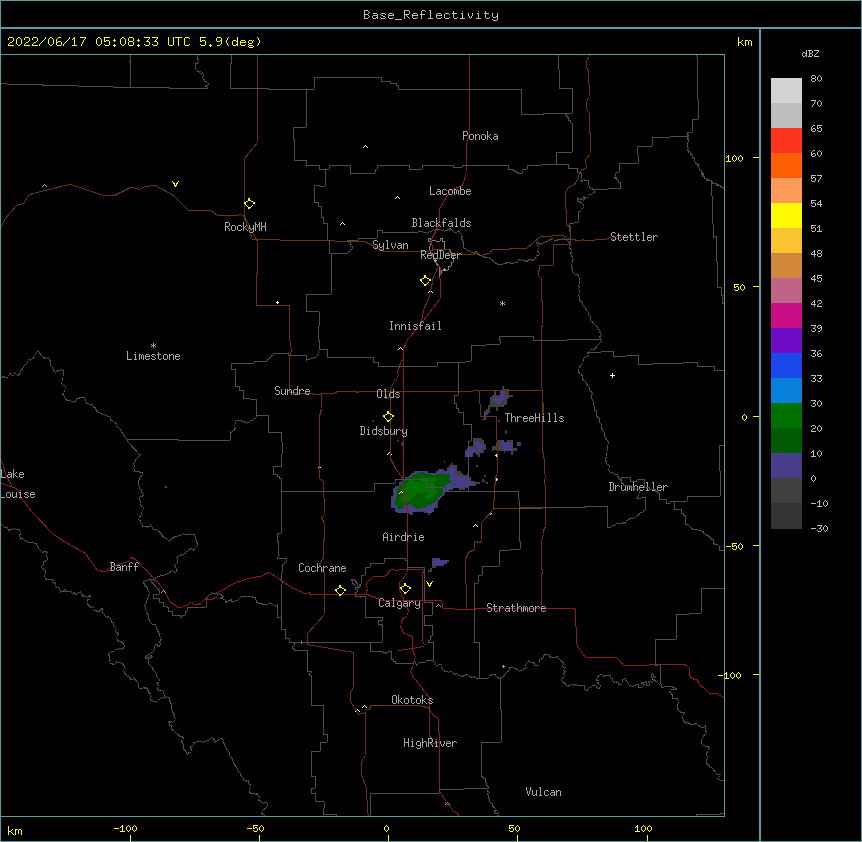Click the Didsbury town label

coord(384,431)
